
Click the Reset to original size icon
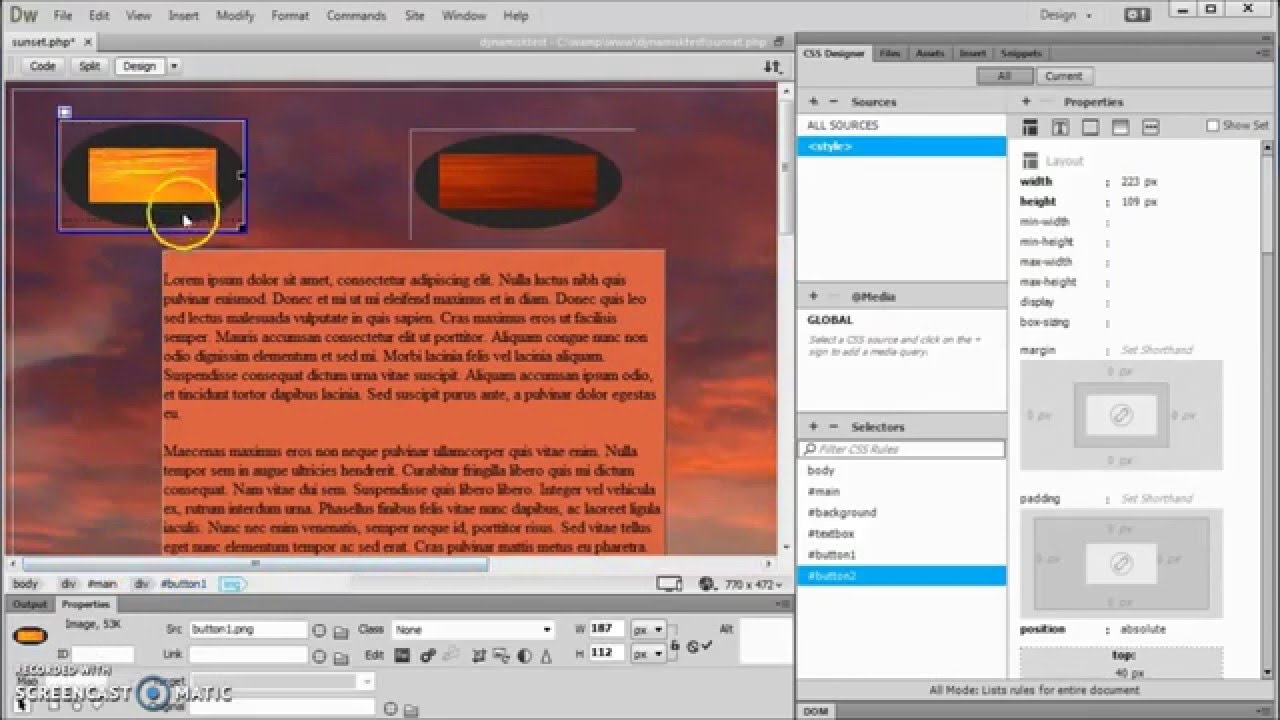pyautogui.click(x=692, y=646)
